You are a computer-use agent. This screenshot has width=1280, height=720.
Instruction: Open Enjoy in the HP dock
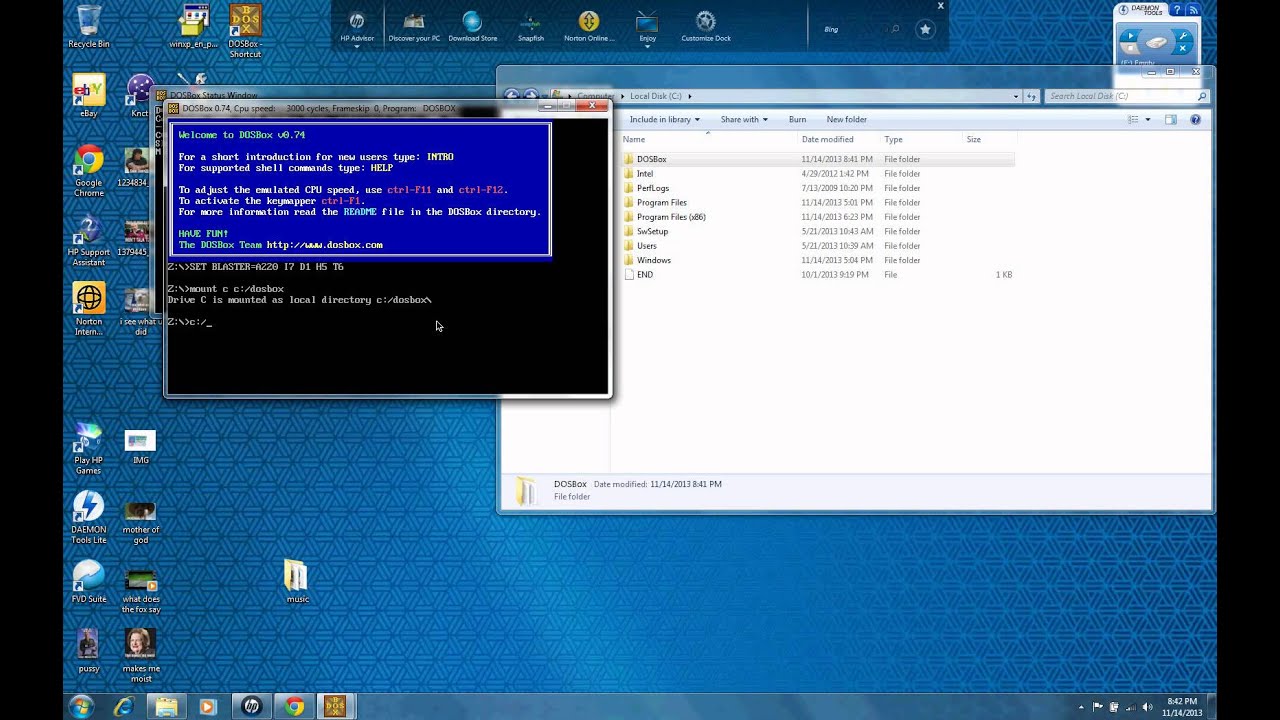(647, 27)
